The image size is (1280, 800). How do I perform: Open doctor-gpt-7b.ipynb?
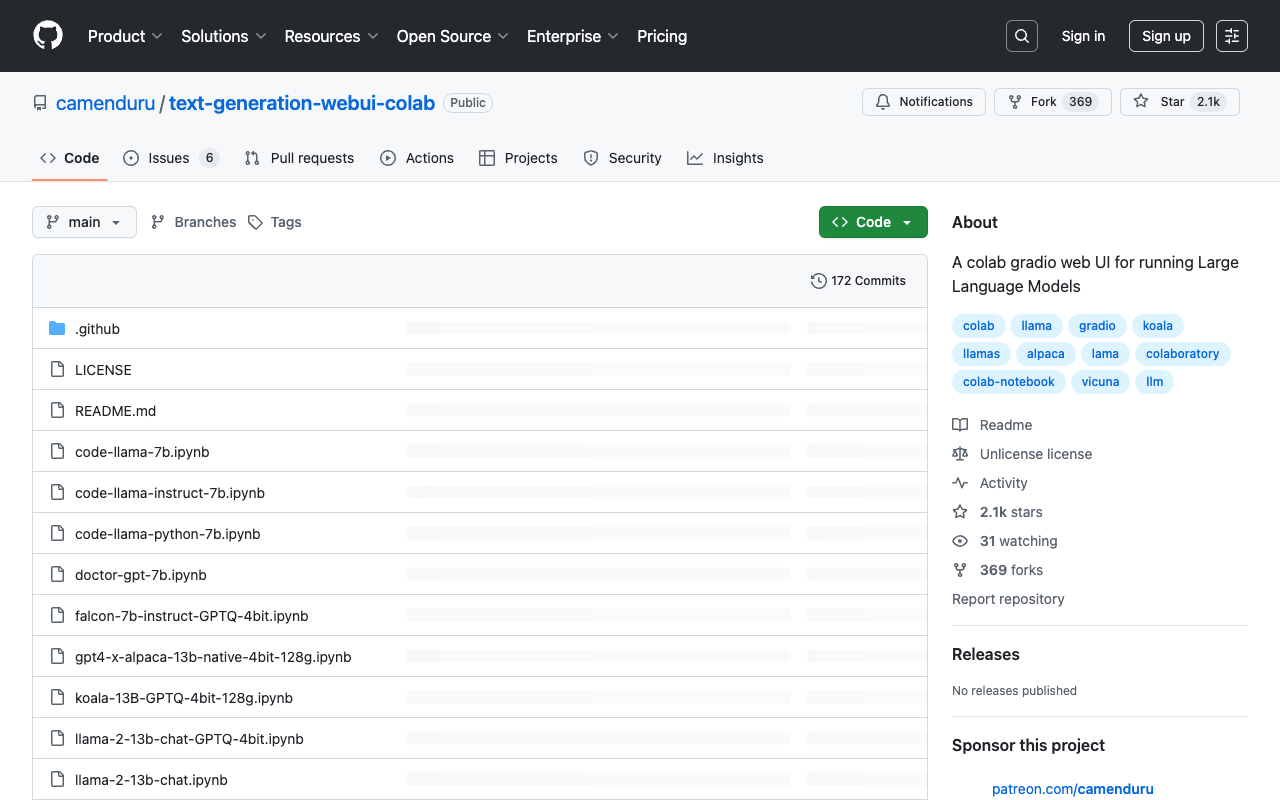[x=141, y=575]
